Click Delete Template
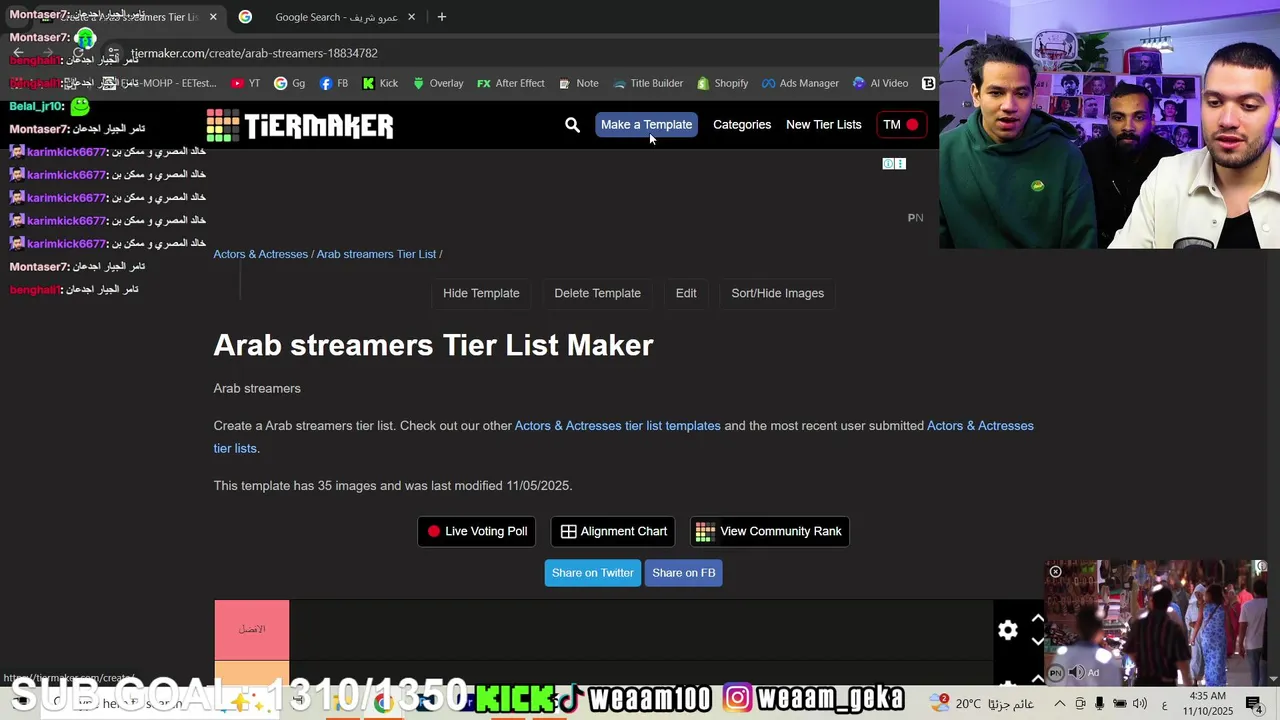The image size is (1280, 720). 597,293
